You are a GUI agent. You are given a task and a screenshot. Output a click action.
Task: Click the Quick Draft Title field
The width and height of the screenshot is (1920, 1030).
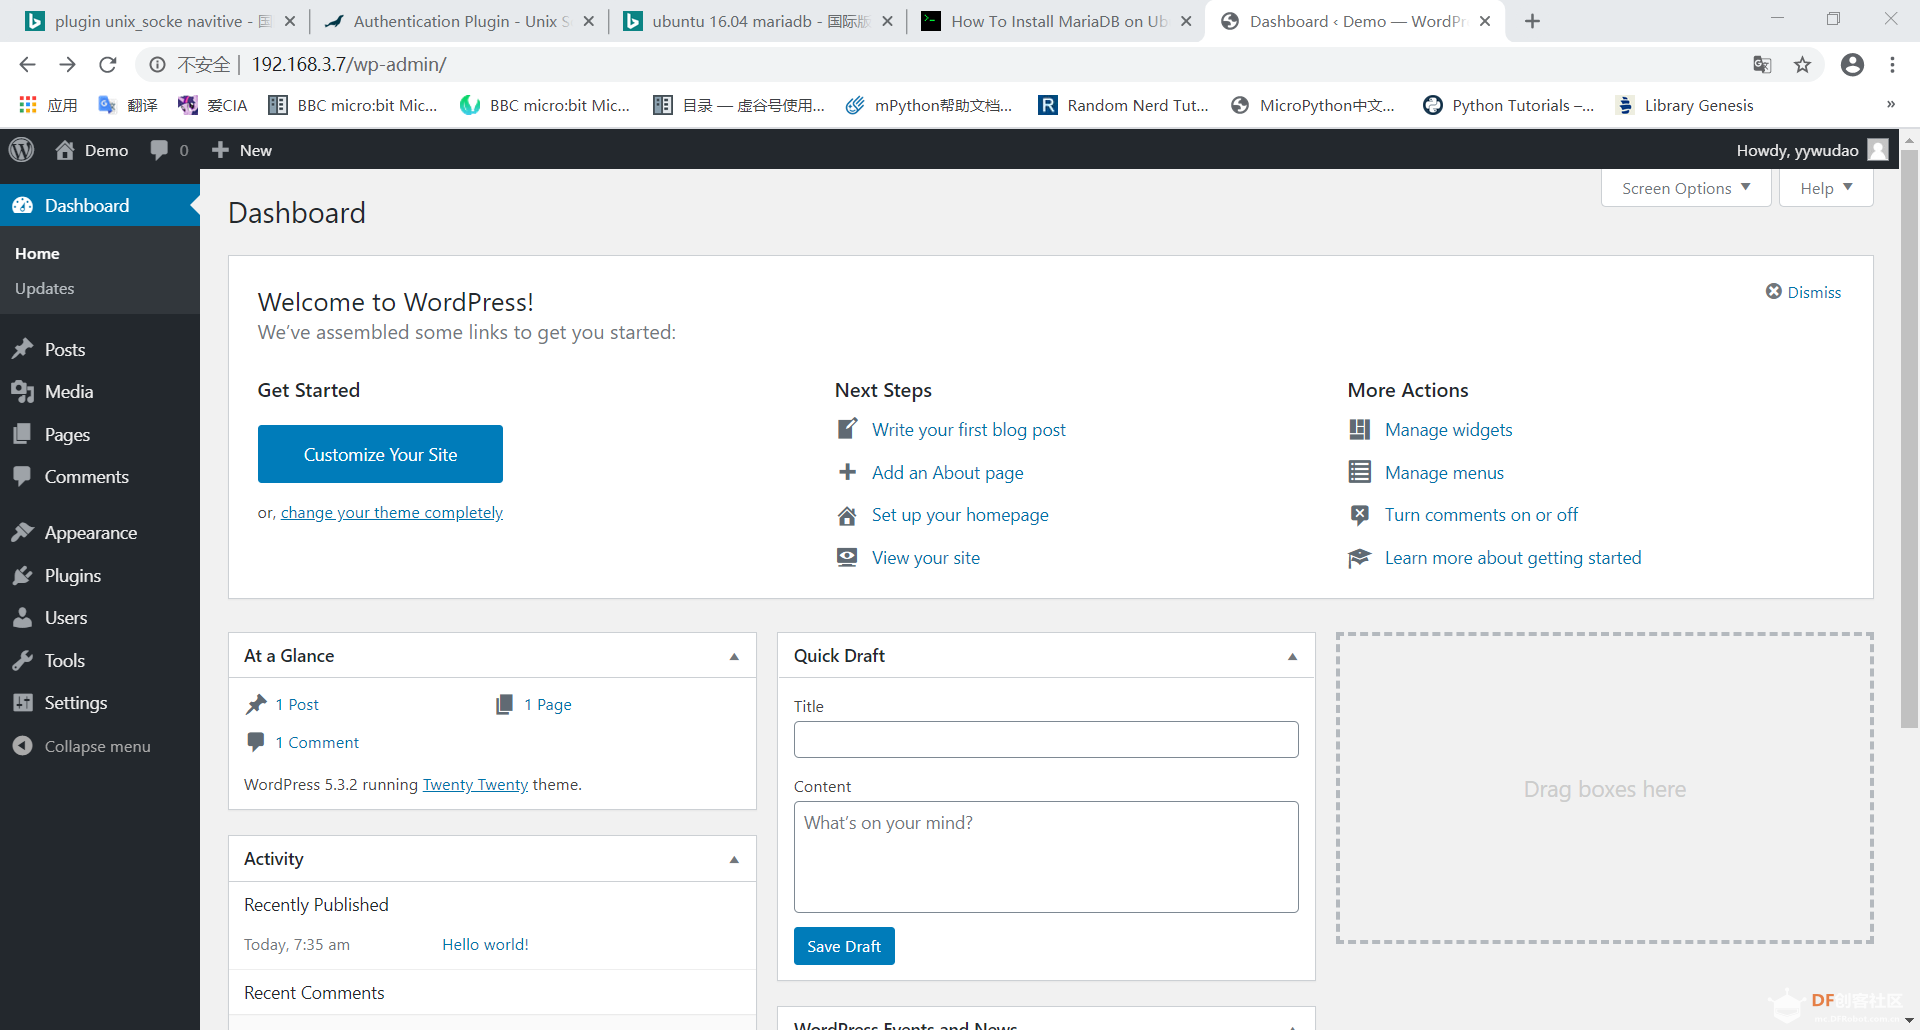1046,739
